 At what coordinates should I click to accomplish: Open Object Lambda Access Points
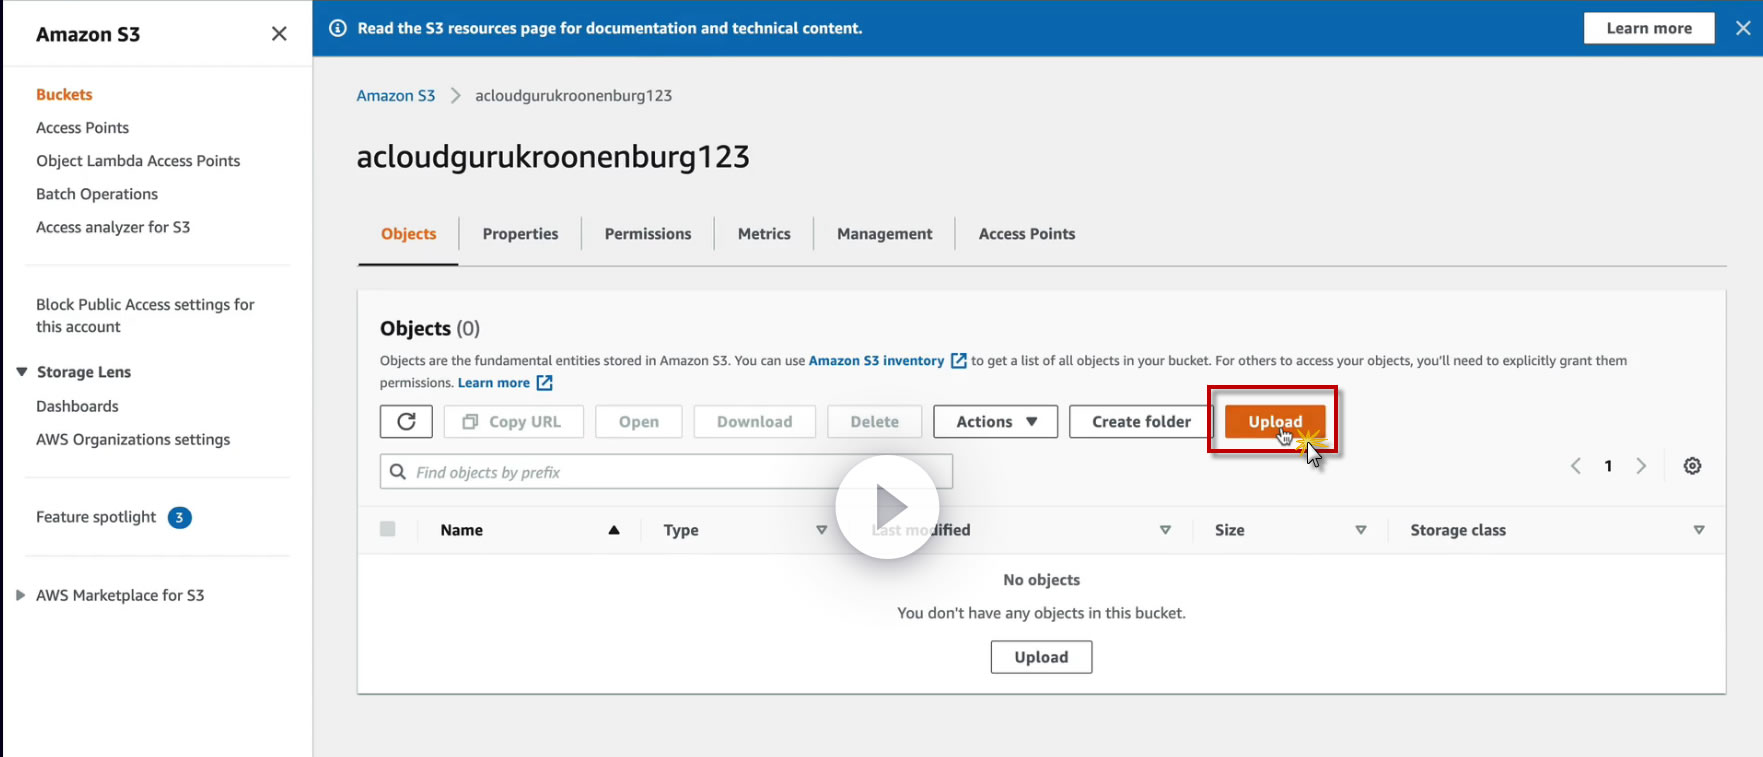(x=138, y=161)
